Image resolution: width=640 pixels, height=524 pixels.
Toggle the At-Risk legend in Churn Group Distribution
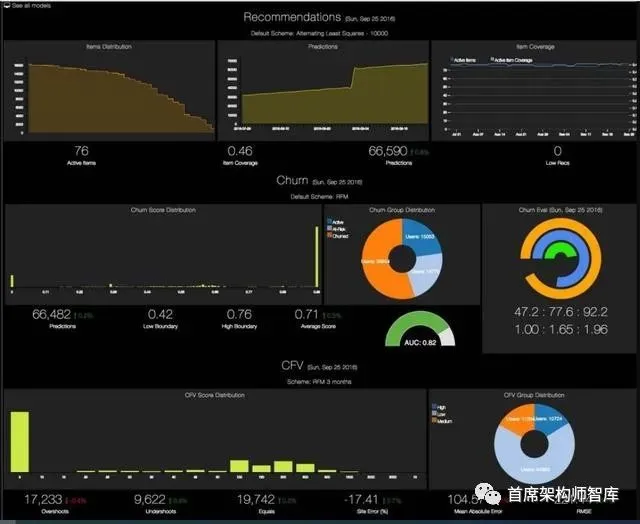(x=336, y=229)
